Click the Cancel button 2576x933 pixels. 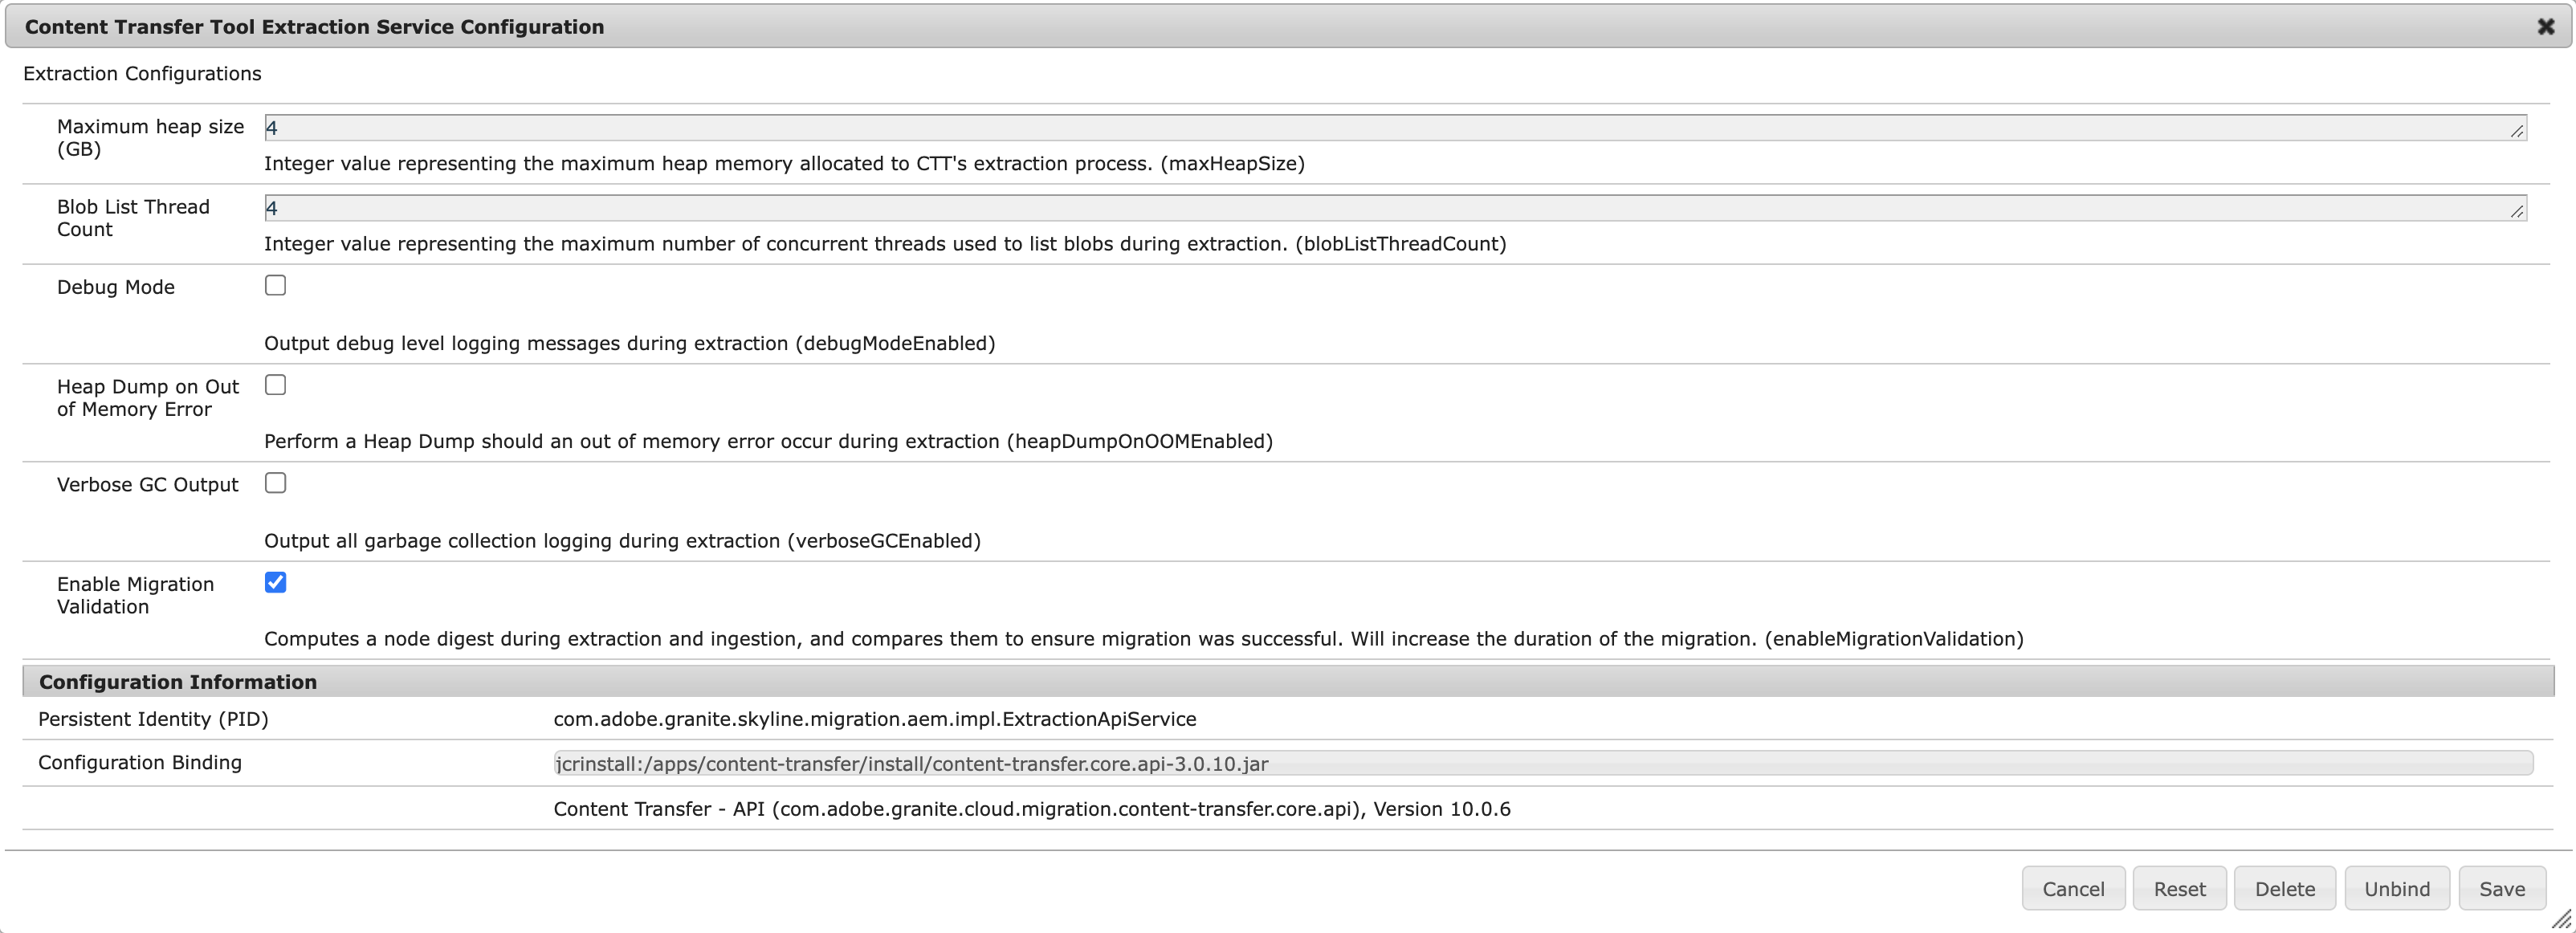(x=2072, y=888)
